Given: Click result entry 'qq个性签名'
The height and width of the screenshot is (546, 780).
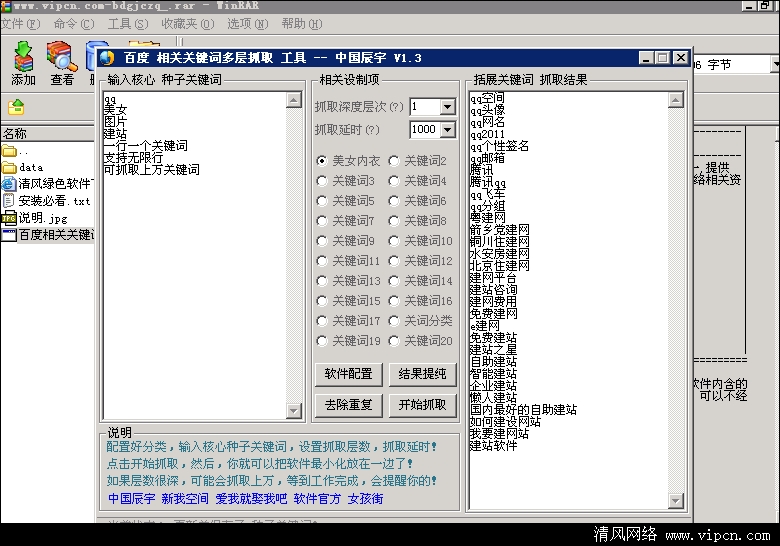Looking at the screenshot, I should [499, 146].
